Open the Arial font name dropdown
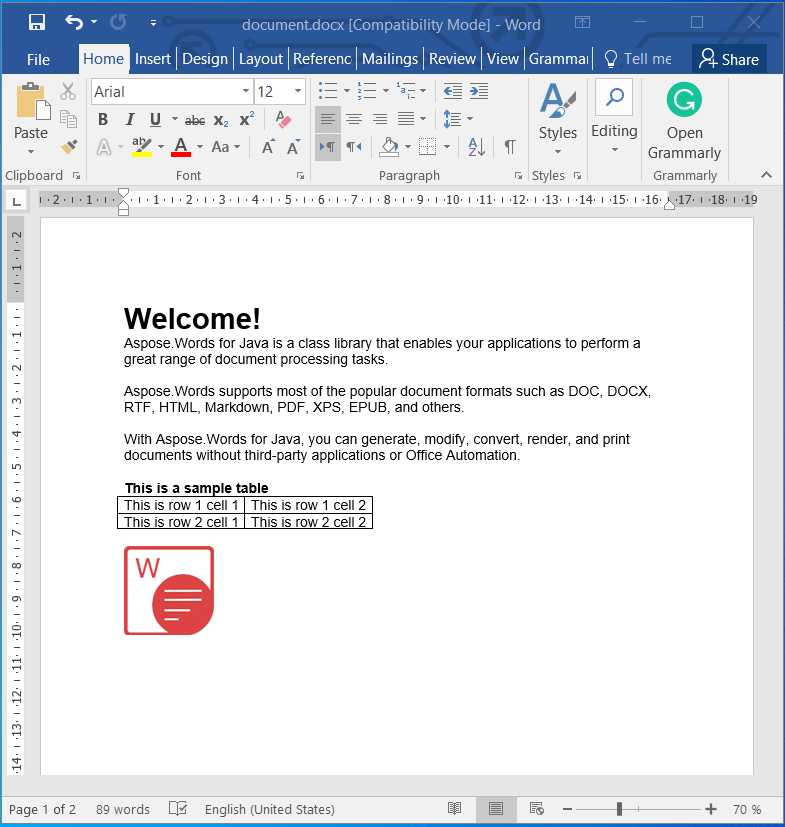785x827 pixels. tap(246, 92)
